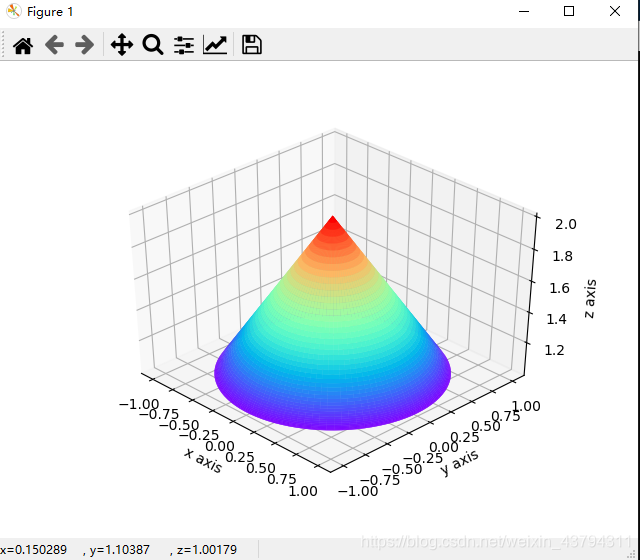The height and width of the screenshot is (560, 640).
Task: Click the 'y axis' label
Action: pyautogui.click(x=459, y=463)
